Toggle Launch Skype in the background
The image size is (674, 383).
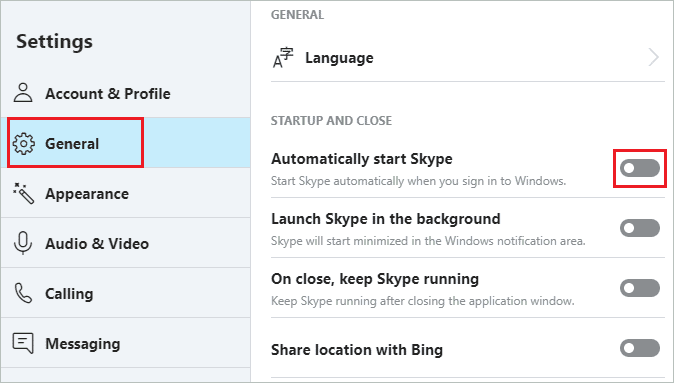coord(640,228)
